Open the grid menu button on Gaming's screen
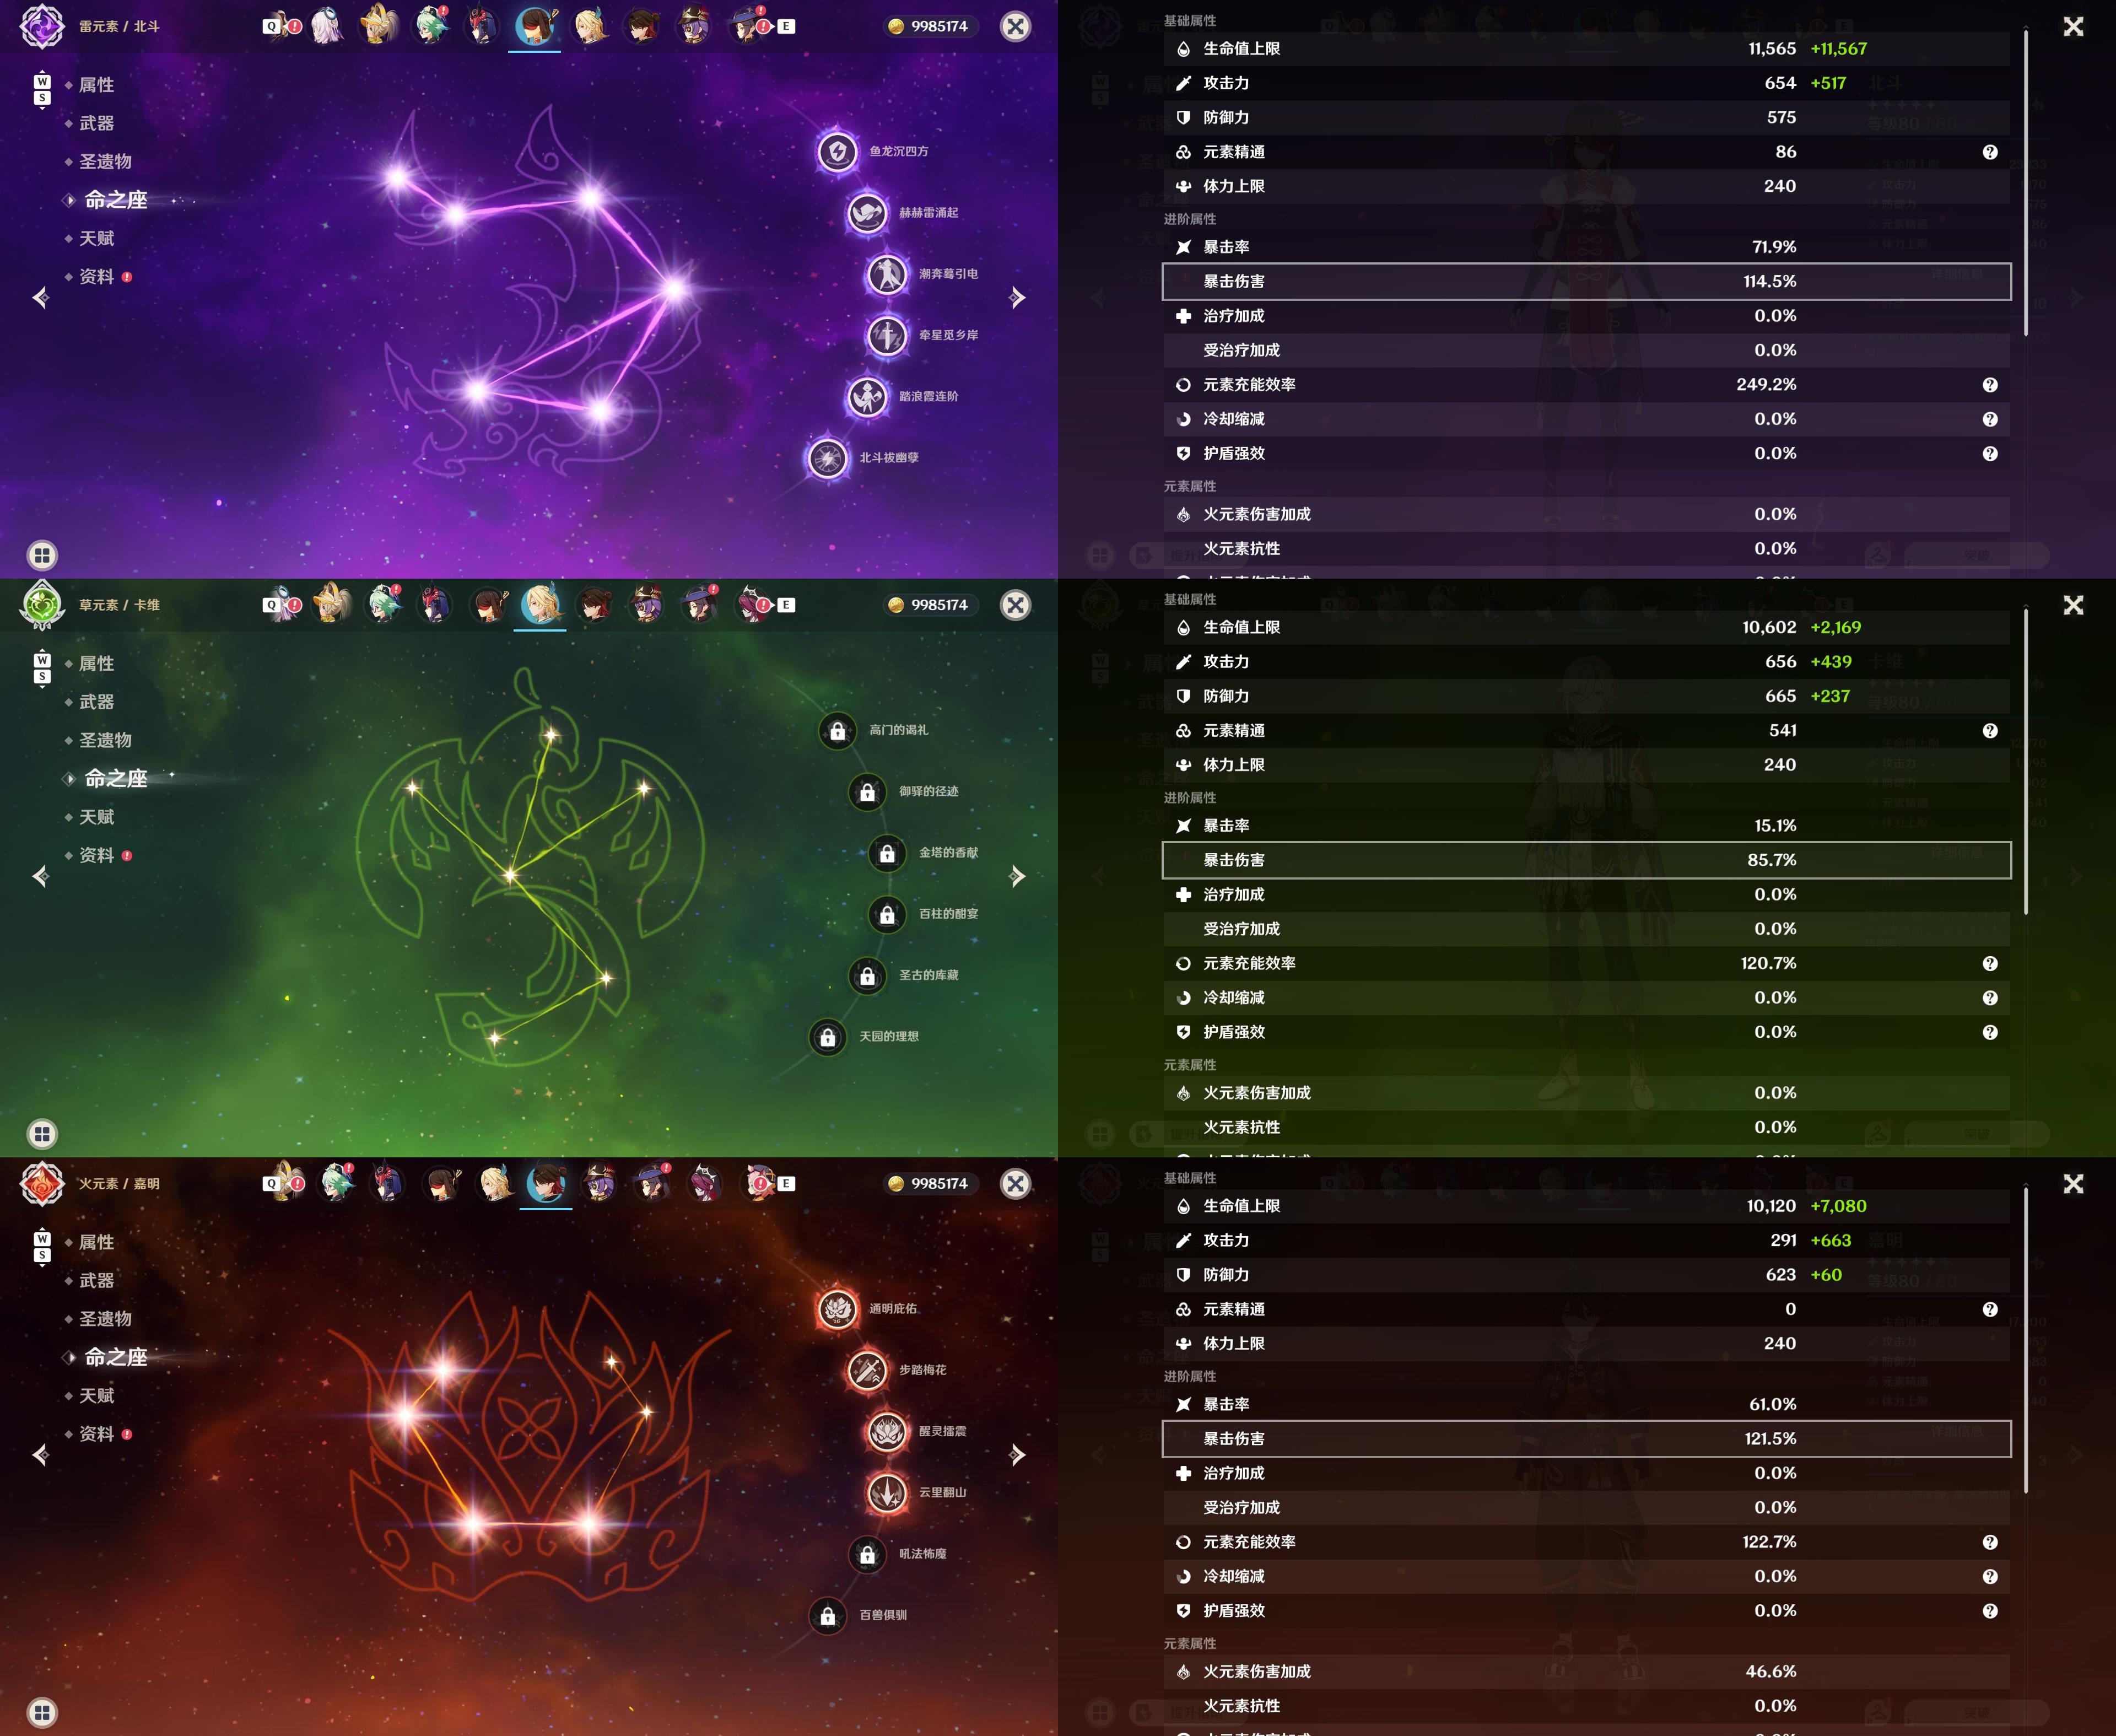The height and width of the screenshot is (1736, 2116). point(42,1712)
